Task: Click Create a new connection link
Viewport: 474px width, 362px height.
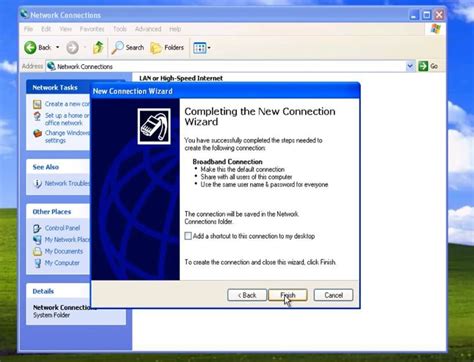Action: pyautogui.click(x=67, y=104)
